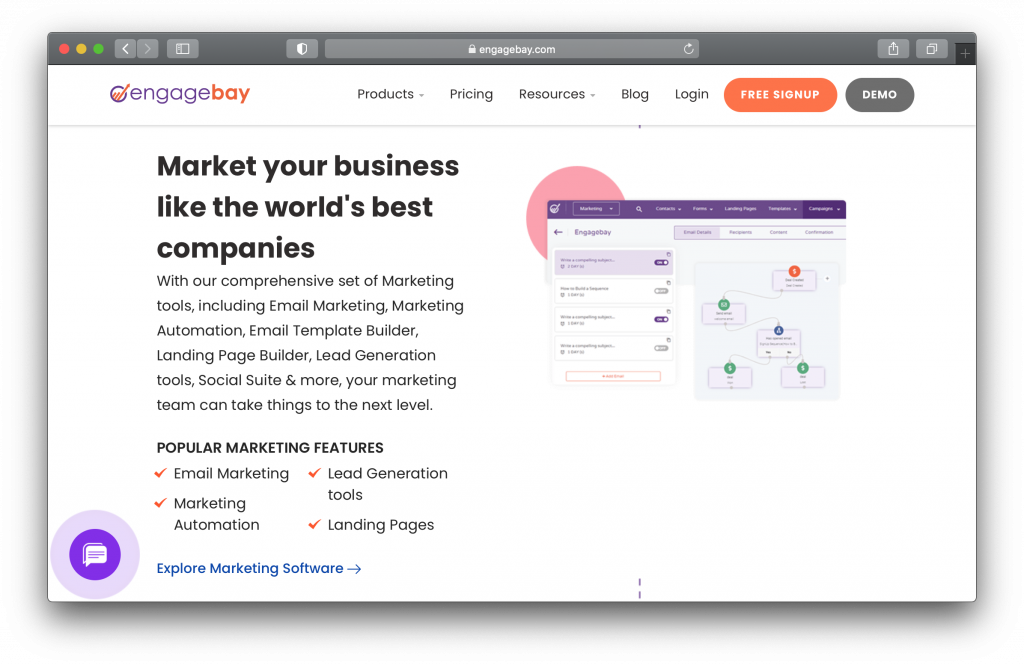
Task: Copy the How to Build a Sequence row
Action: pos(668,283)
